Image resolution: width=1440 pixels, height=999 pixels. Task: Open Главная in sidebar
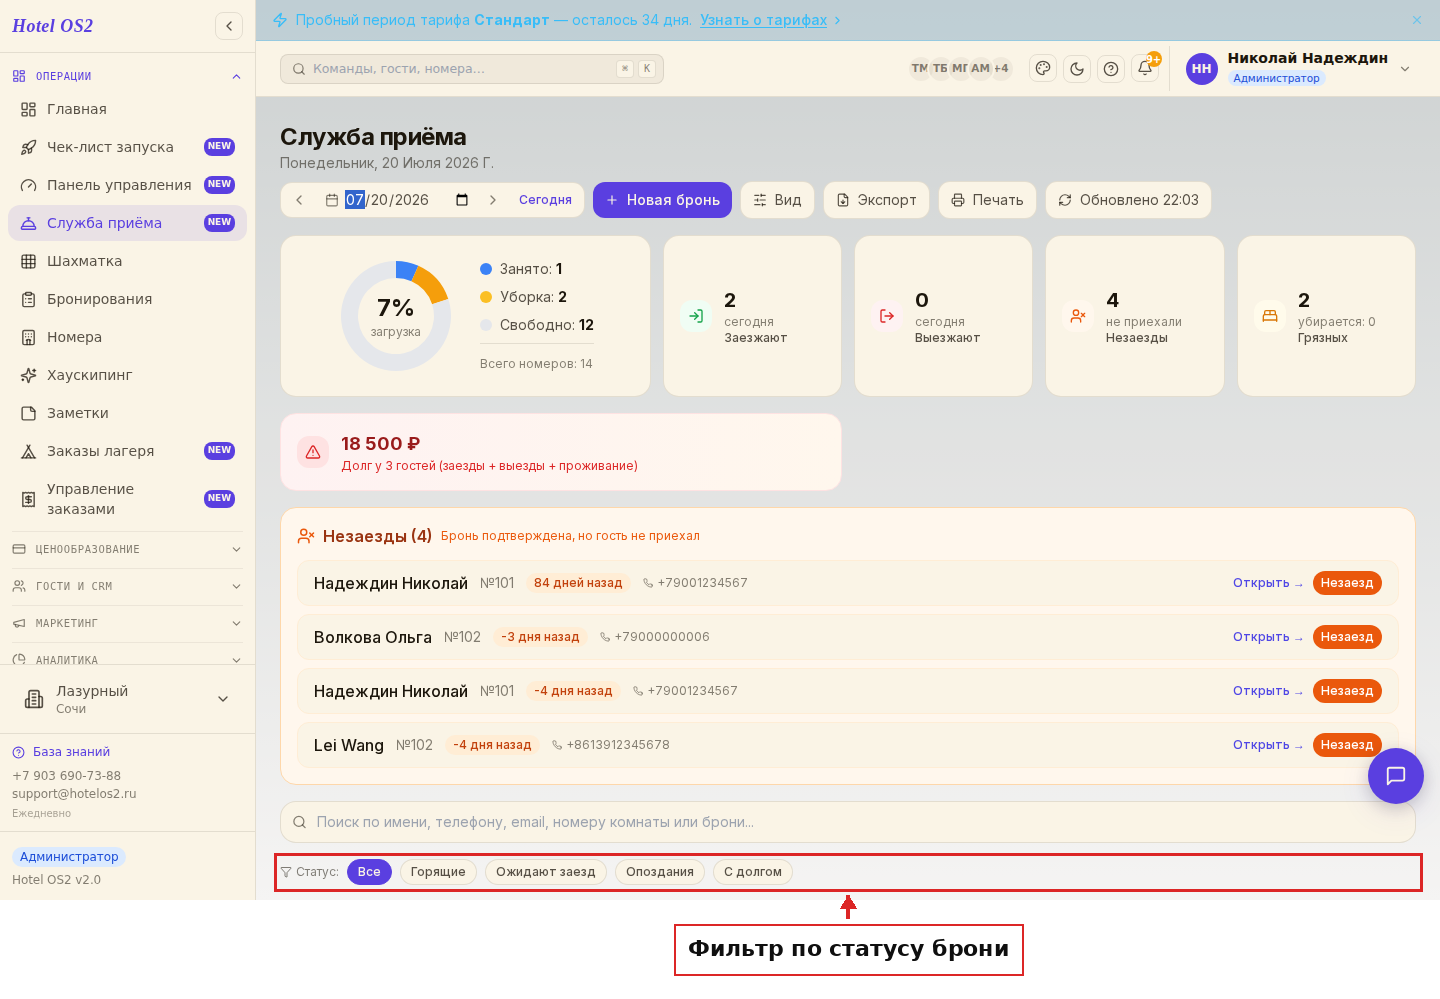127,109
